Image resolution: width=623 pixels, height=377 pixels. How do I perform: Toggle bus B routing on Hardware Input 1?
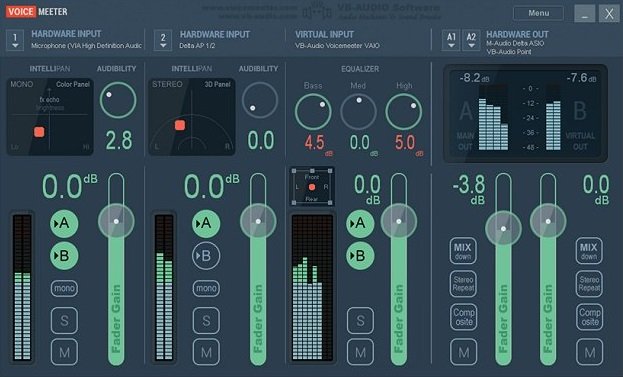[64, 256]
